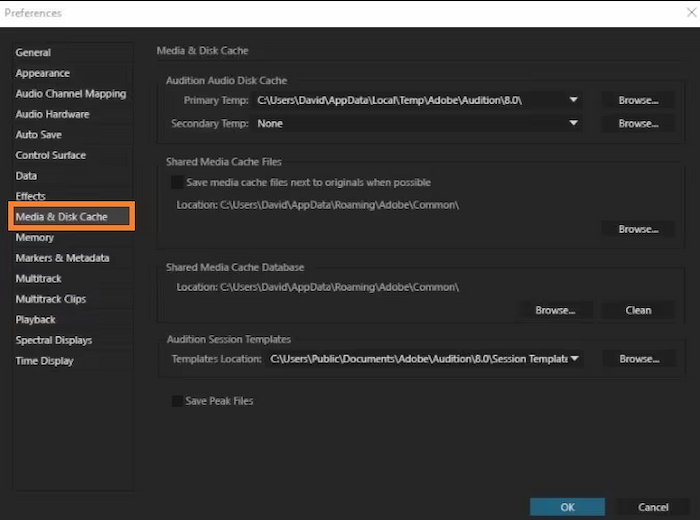Viewport: 700px width, 520px height.
Task: Go to Audio Channel Mapping settings
Action: [71, 93]
